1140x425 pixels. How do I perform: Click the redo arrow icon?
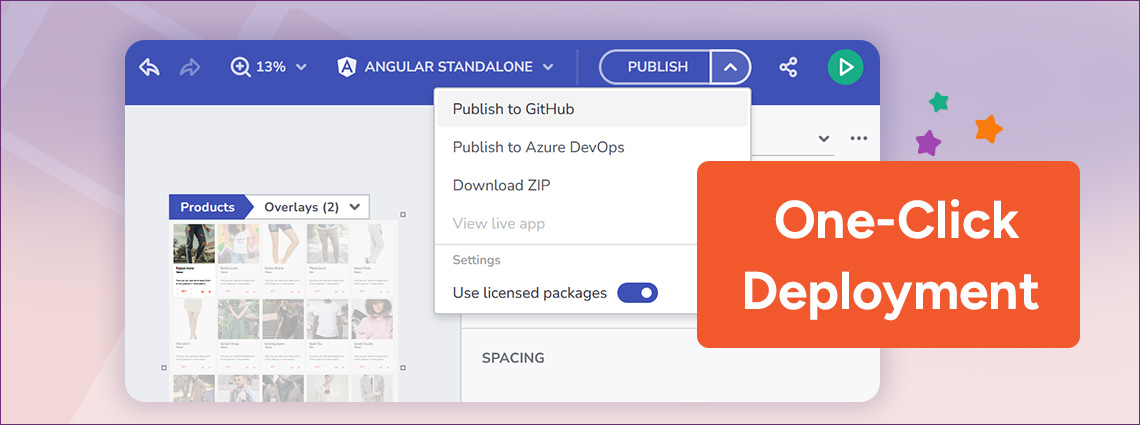(190, 67)
